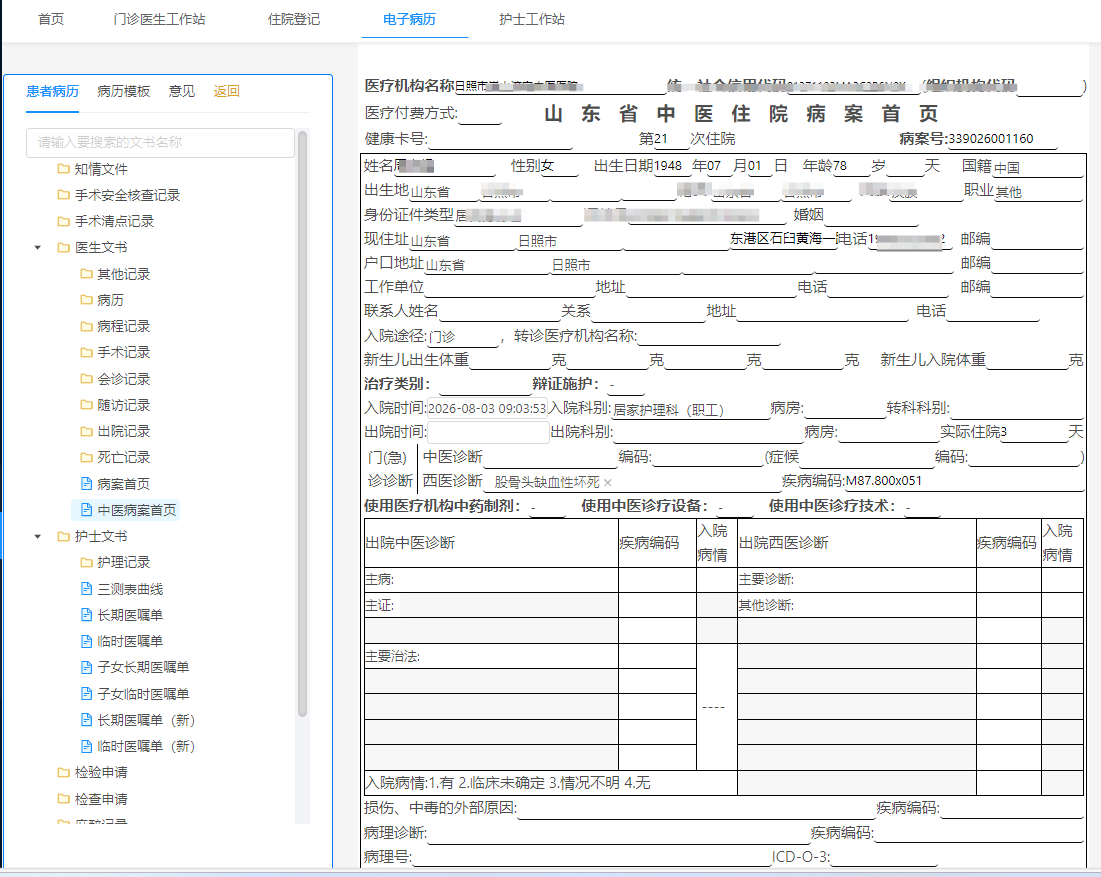
Task: Click the 主证 input cell
Action: [508, 605]
